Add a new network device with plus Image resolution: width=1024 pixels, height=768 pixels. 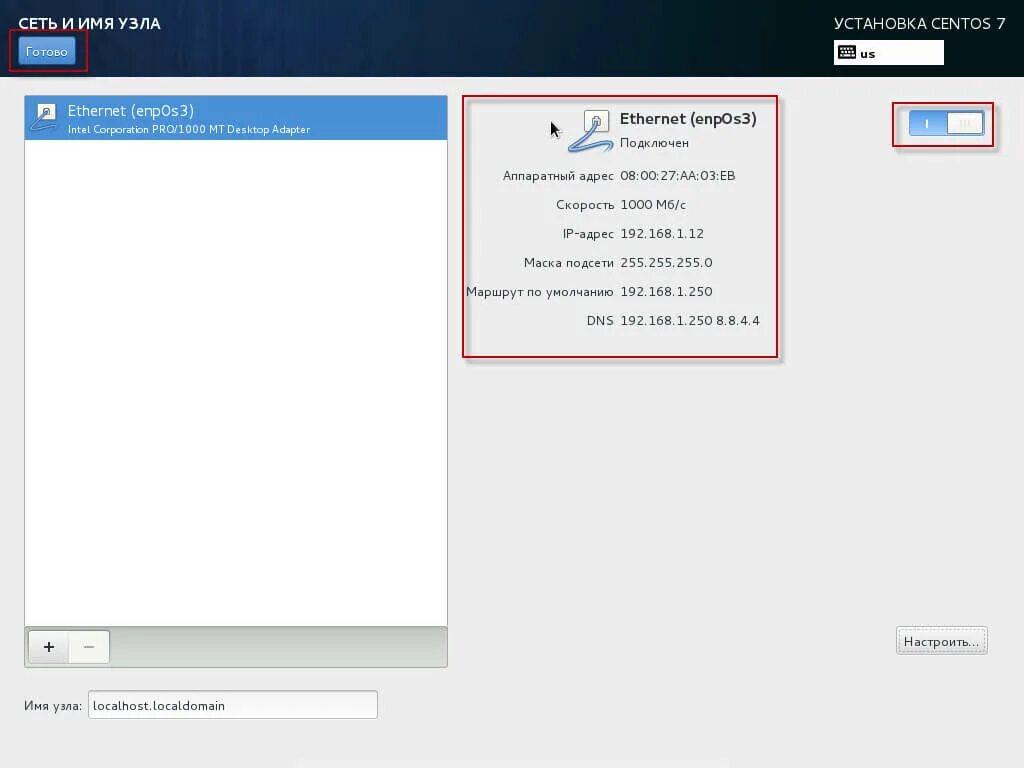pos(49,647)
